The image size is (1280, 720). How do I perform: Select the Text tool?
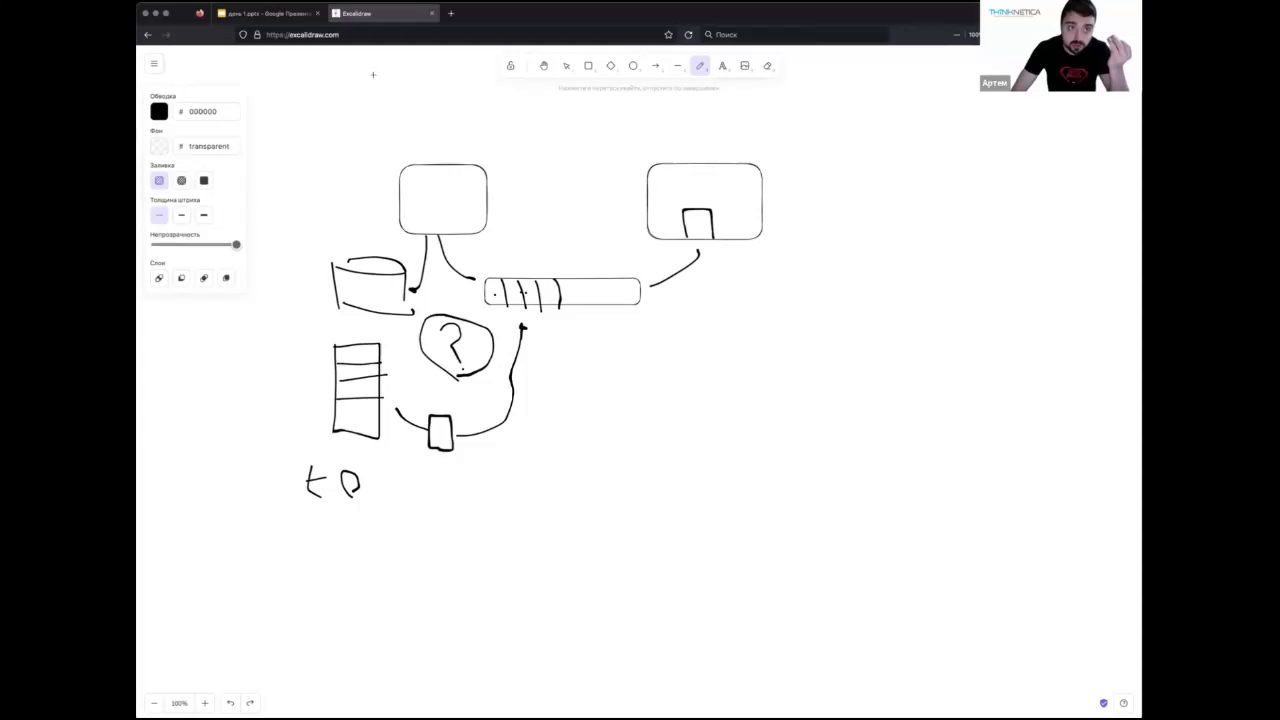pyautogui.click(x=722, y=66)
